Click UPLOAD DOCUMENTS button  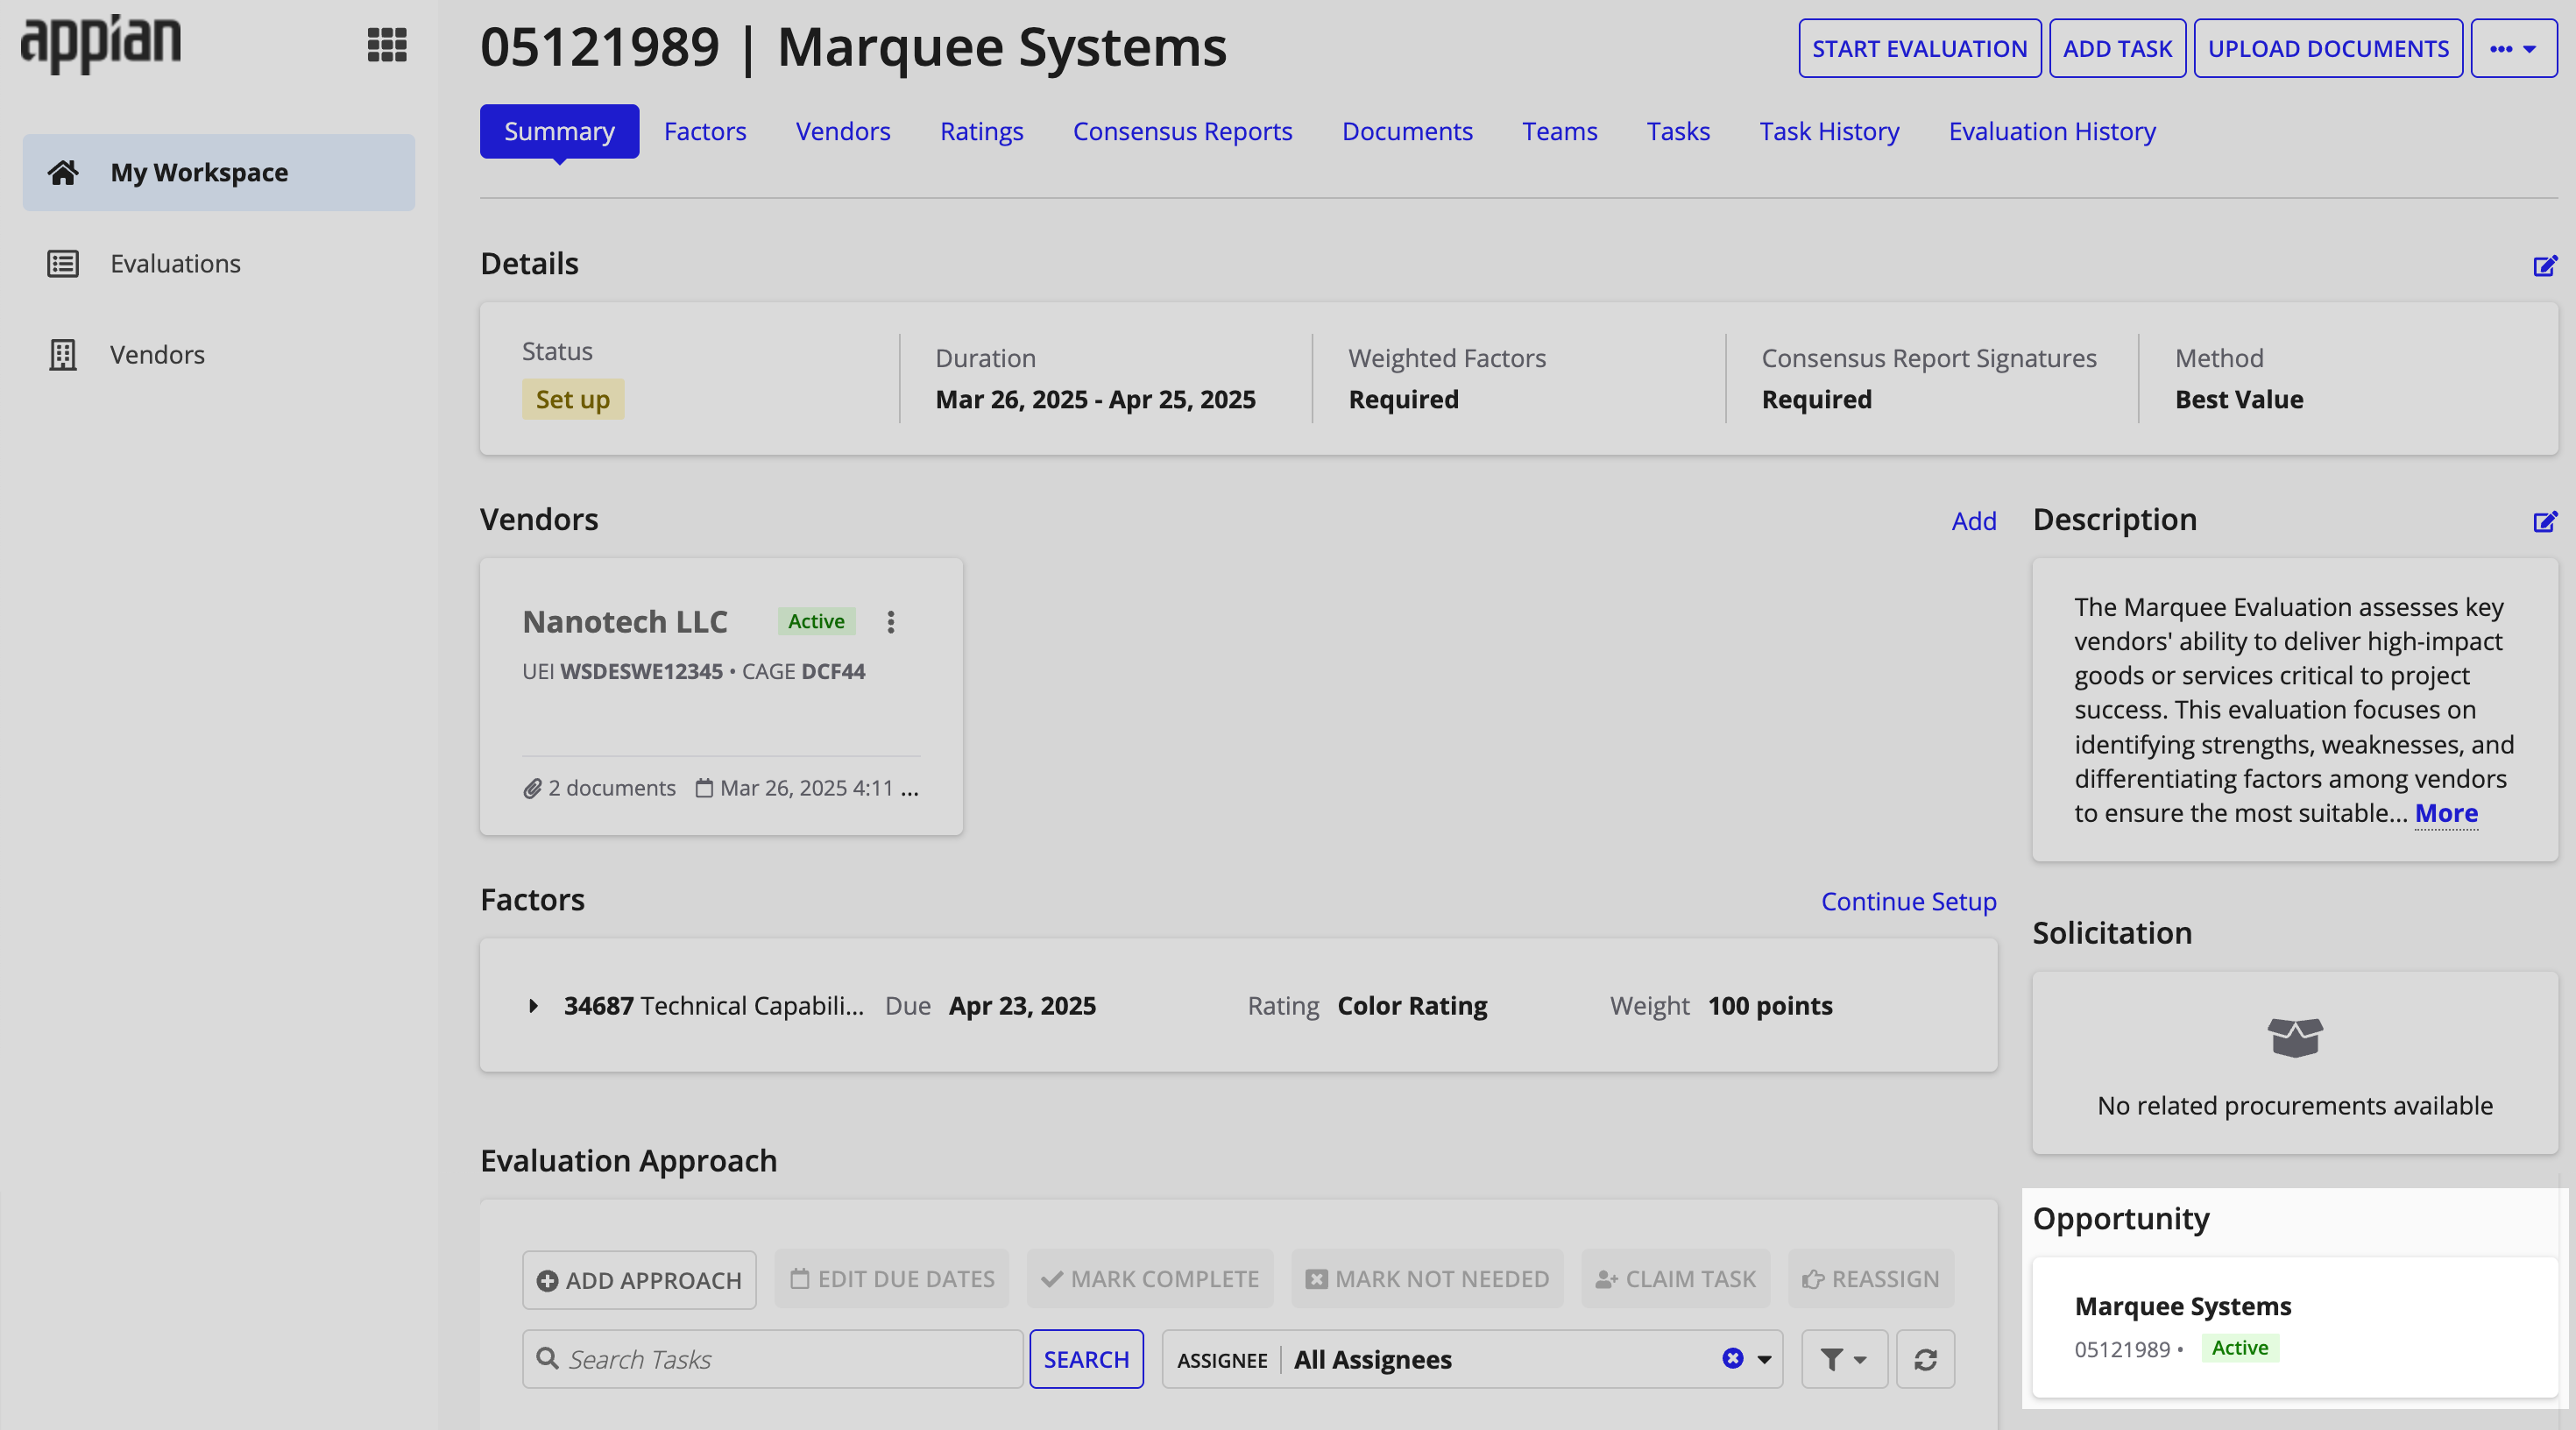tap(2328, 48)
